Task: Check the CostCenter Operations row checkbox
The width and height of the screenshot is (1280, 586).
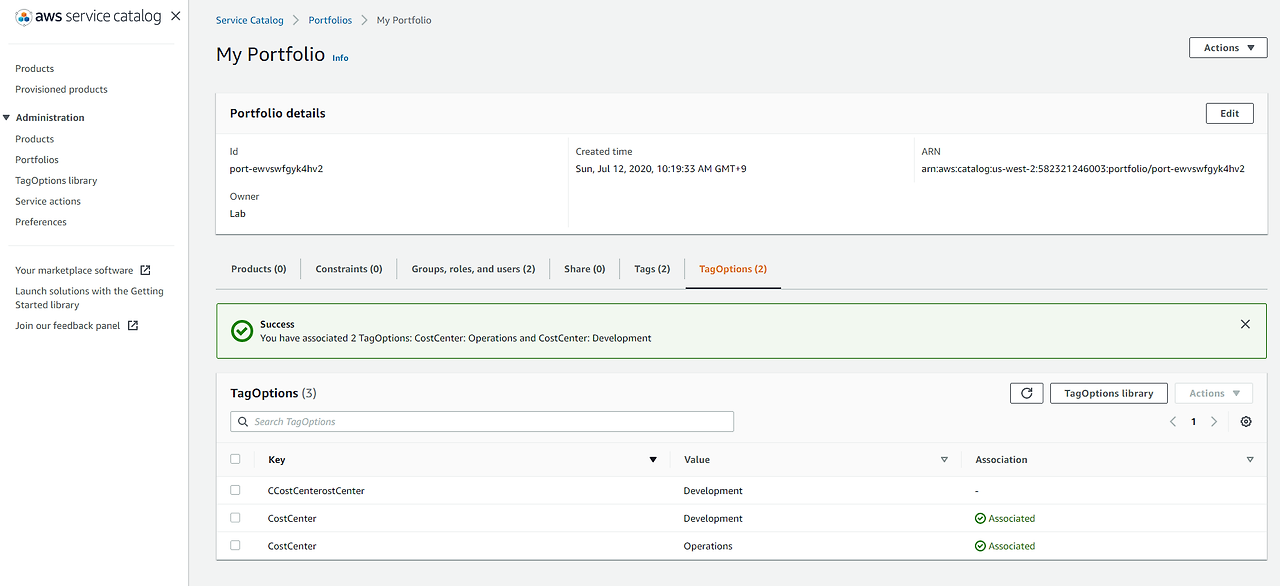Action: click(235, 545)
